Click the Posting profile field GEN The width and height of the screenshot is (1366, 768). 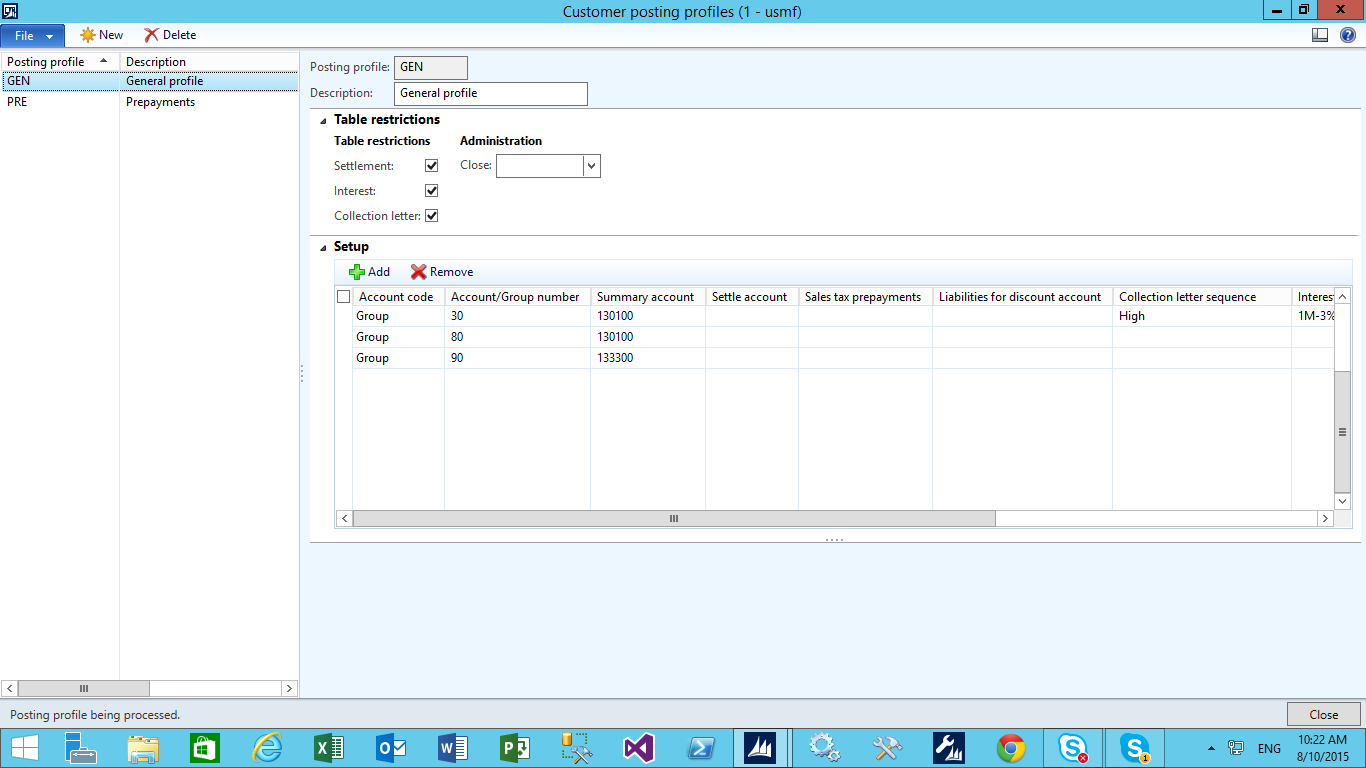click(431, 67)
